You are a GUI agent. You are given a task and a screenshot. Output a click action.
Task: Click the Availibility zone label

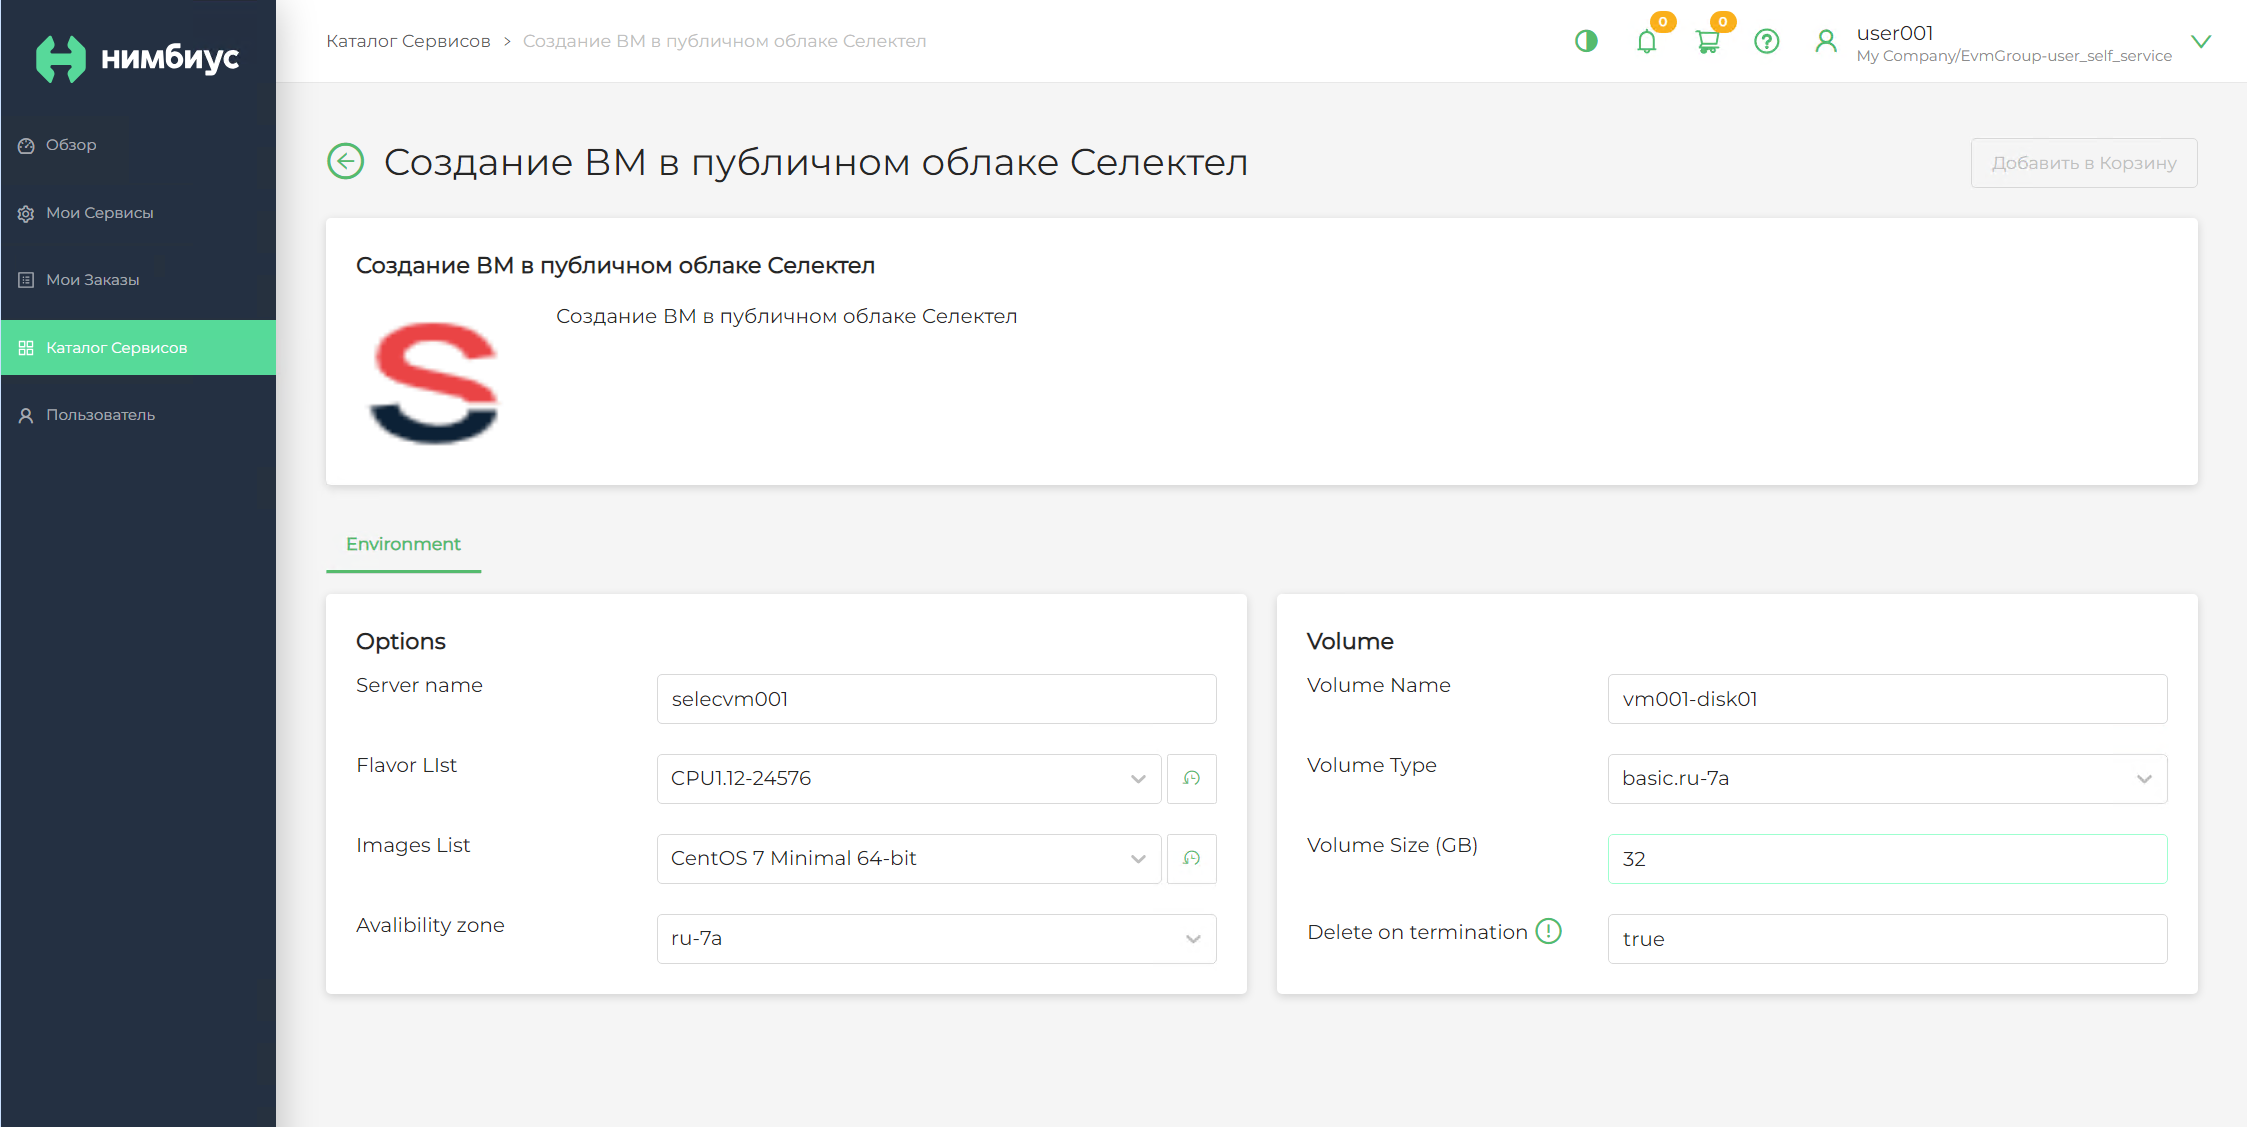coord(430,925)
